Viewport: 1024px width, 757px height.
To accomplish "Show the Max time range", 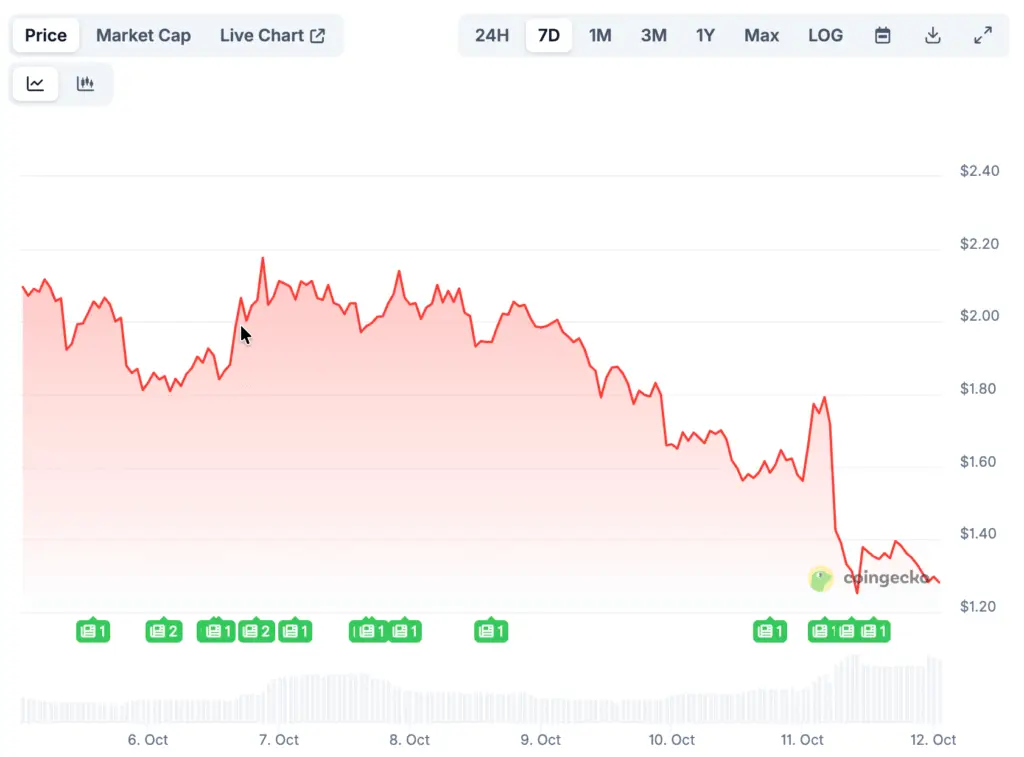I will point(761,36).
